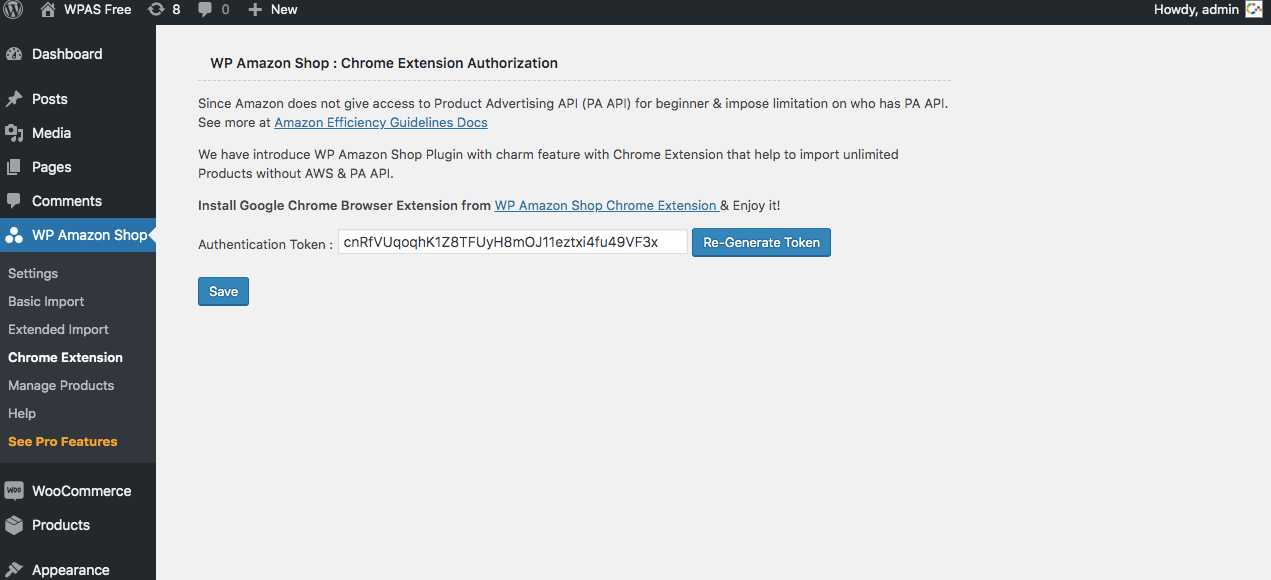Click the blue Save button

point(223,291)
